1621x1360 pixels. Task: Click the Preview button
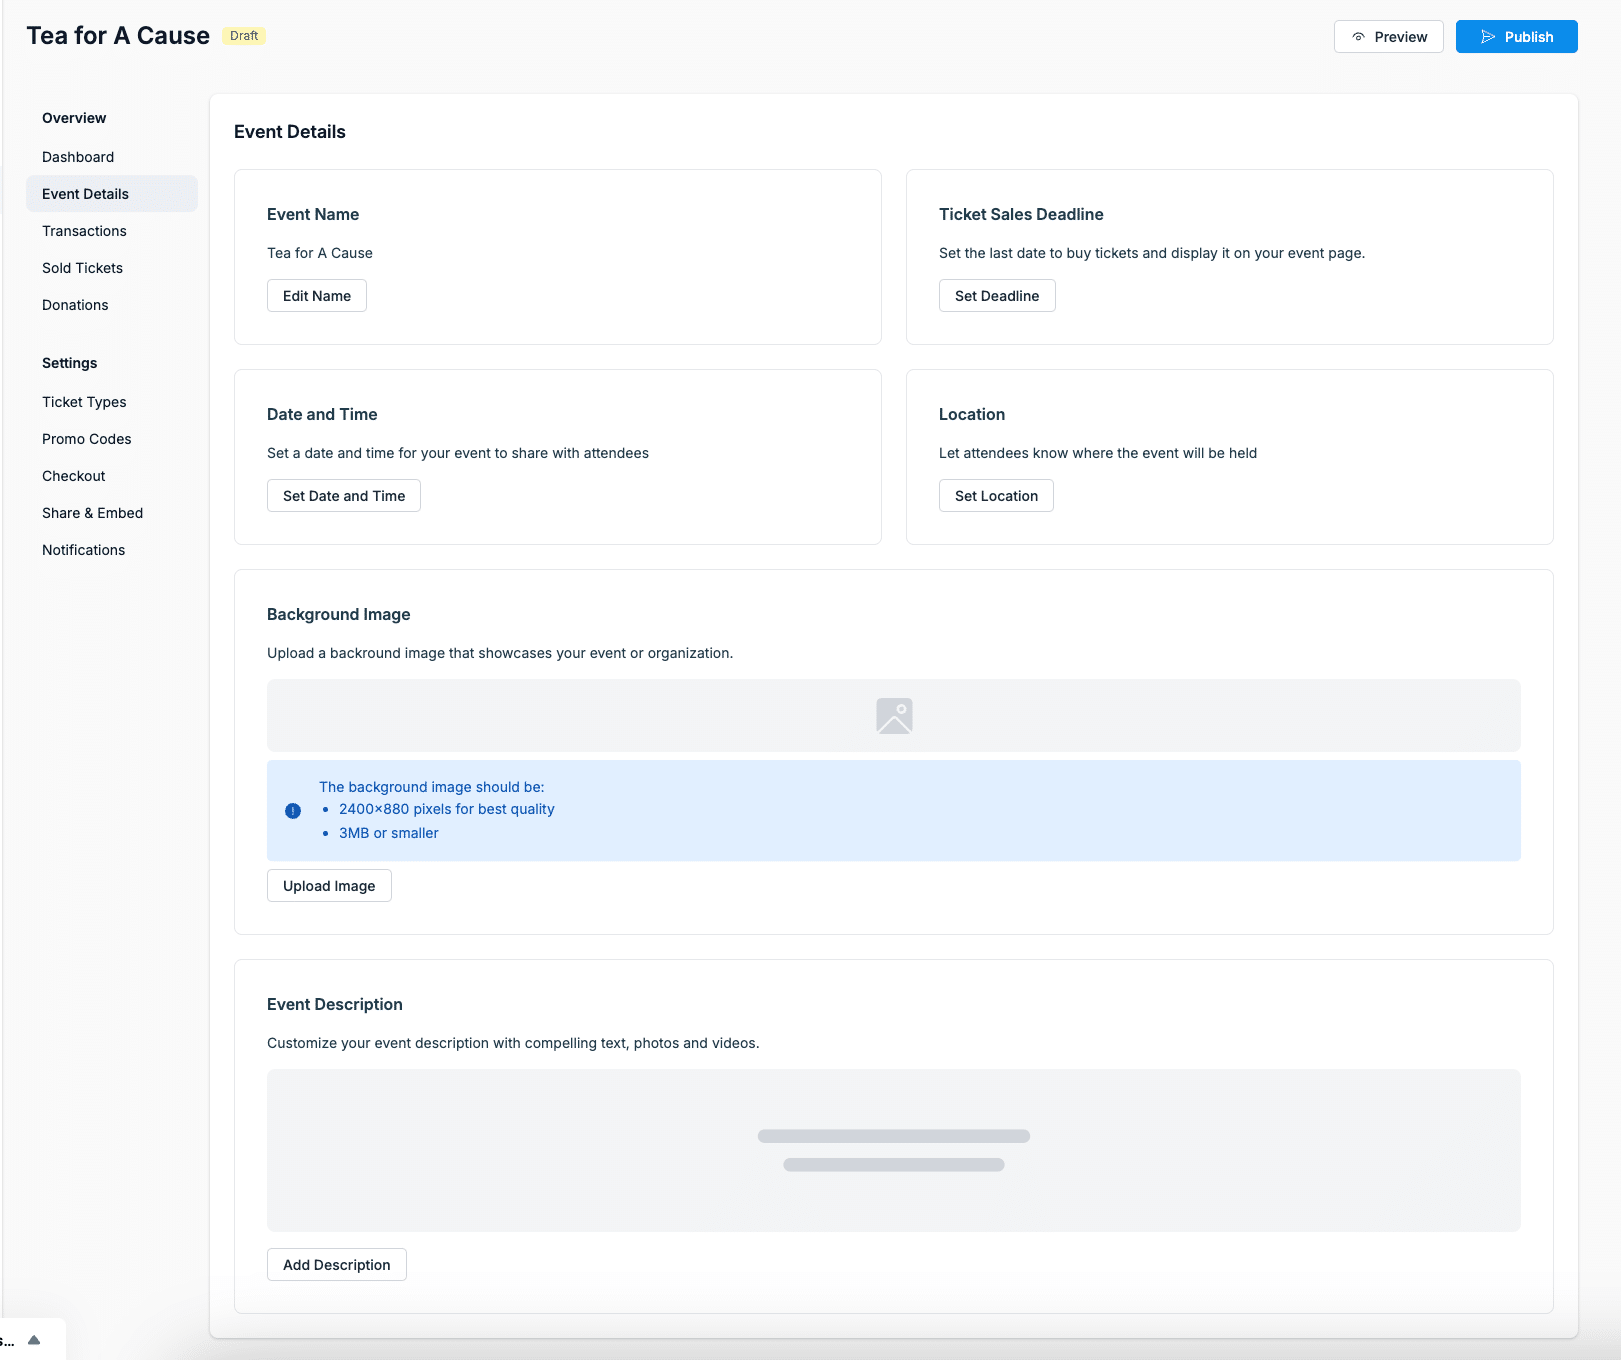(x=1388, y=37)
